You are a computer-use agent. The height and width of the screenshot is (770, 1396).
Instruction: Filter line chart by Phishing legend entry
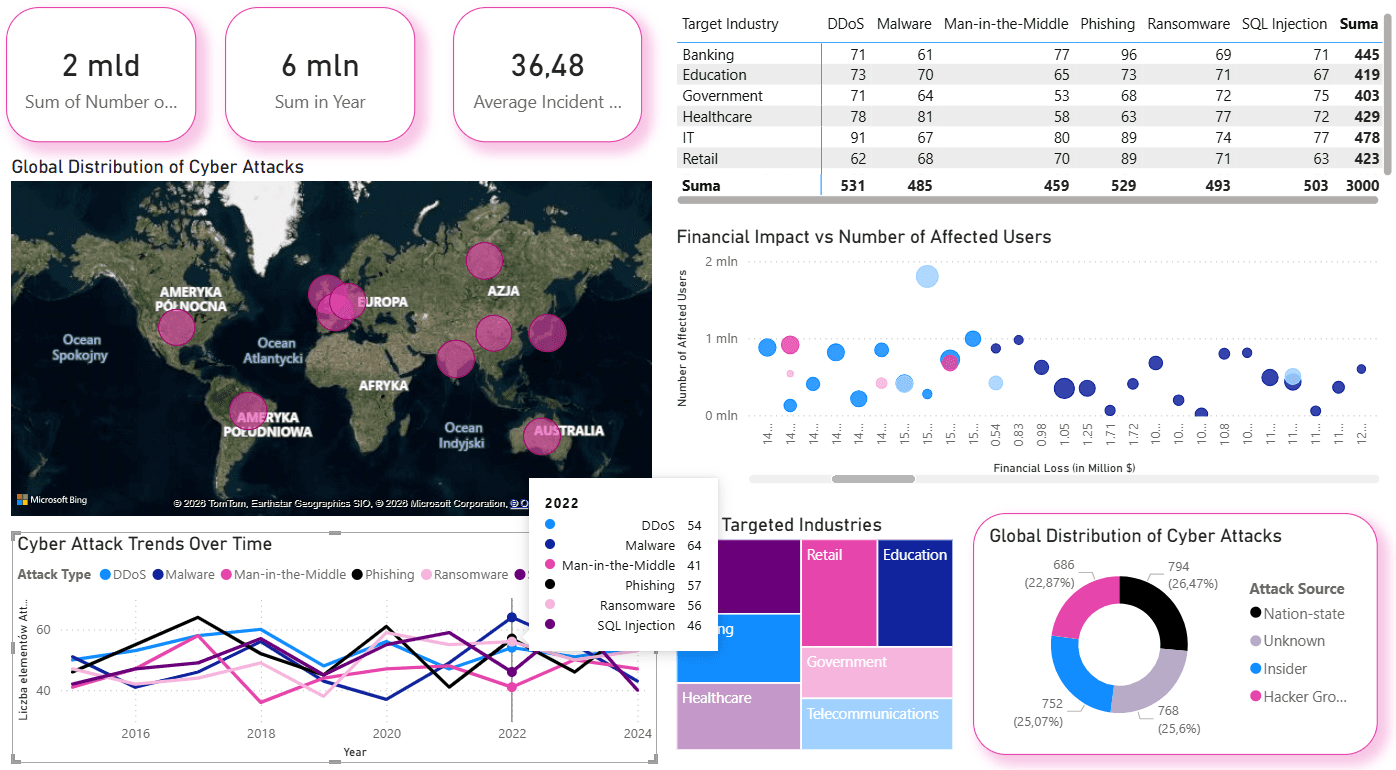[382, 574]
